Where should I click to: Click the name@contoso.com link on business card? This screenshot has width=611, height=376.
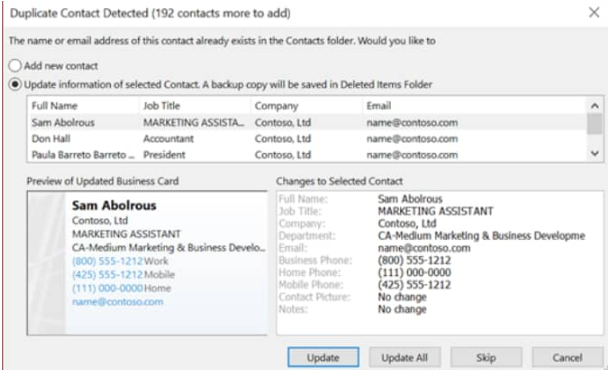(118, 302)
